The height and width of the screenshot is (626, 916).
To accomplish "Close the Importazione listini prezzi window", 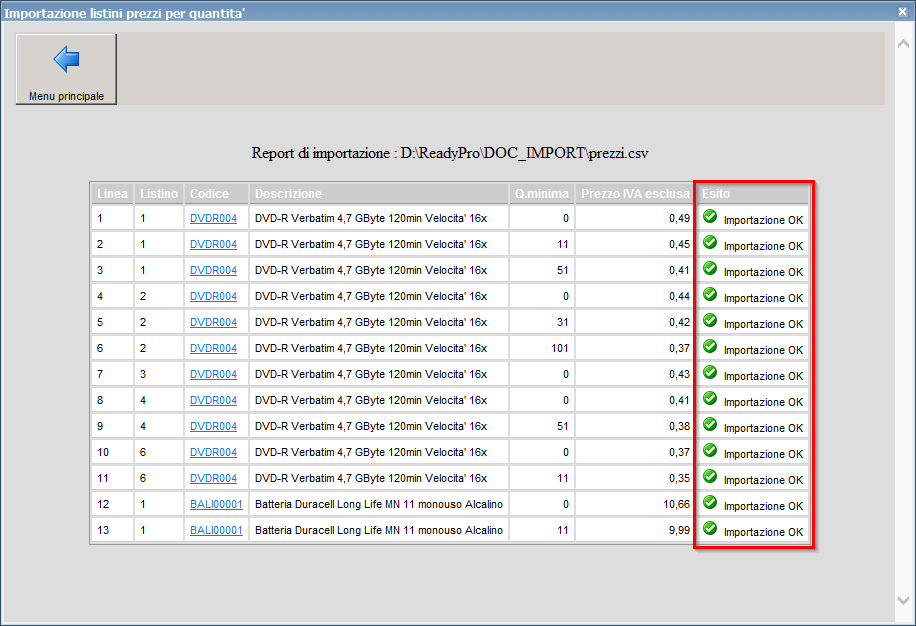I will [903, 10].
